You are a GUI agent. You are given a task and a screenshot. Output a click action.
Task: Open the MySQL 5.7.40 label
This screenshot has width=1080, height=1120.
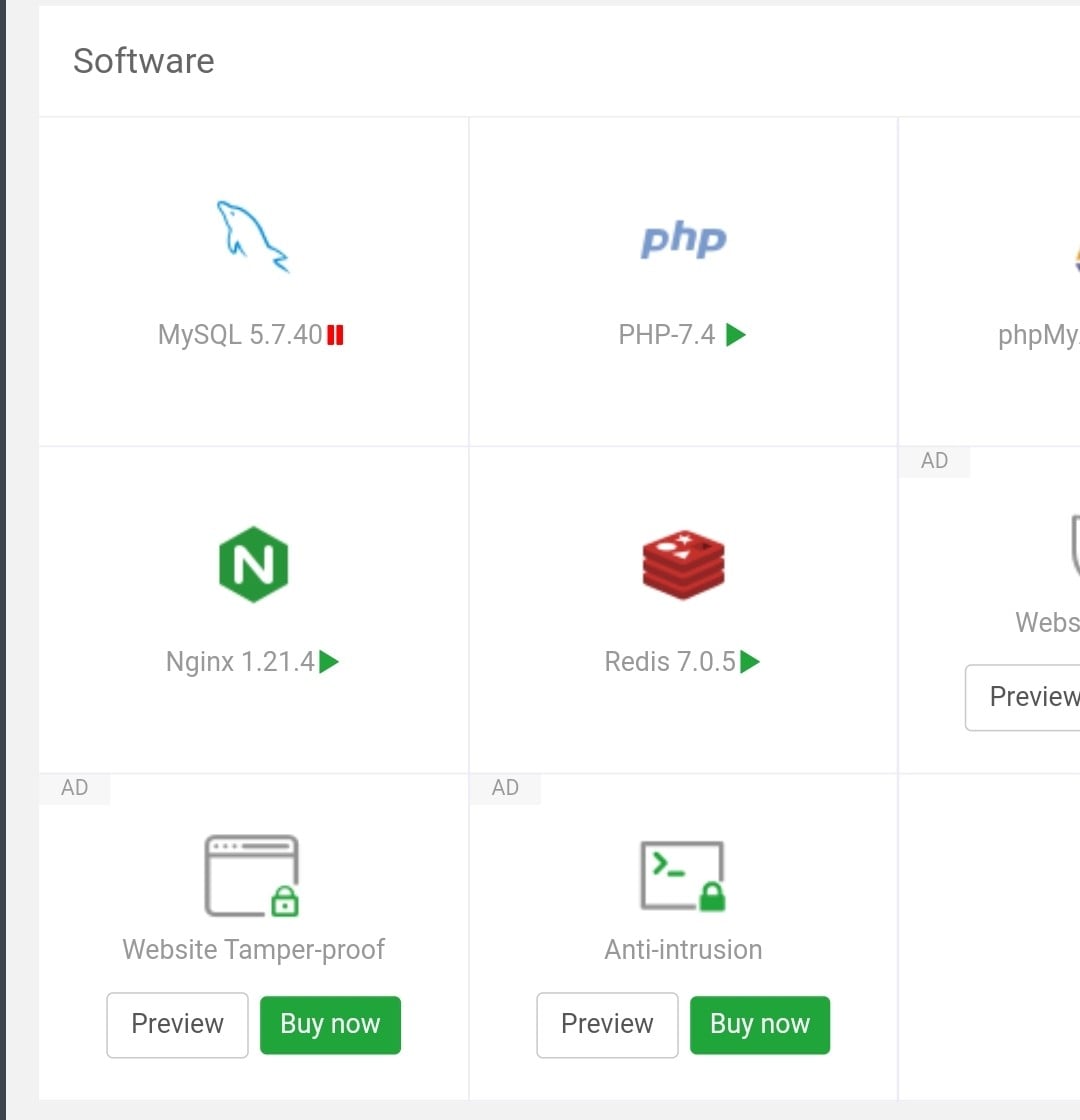click(240, 335)
